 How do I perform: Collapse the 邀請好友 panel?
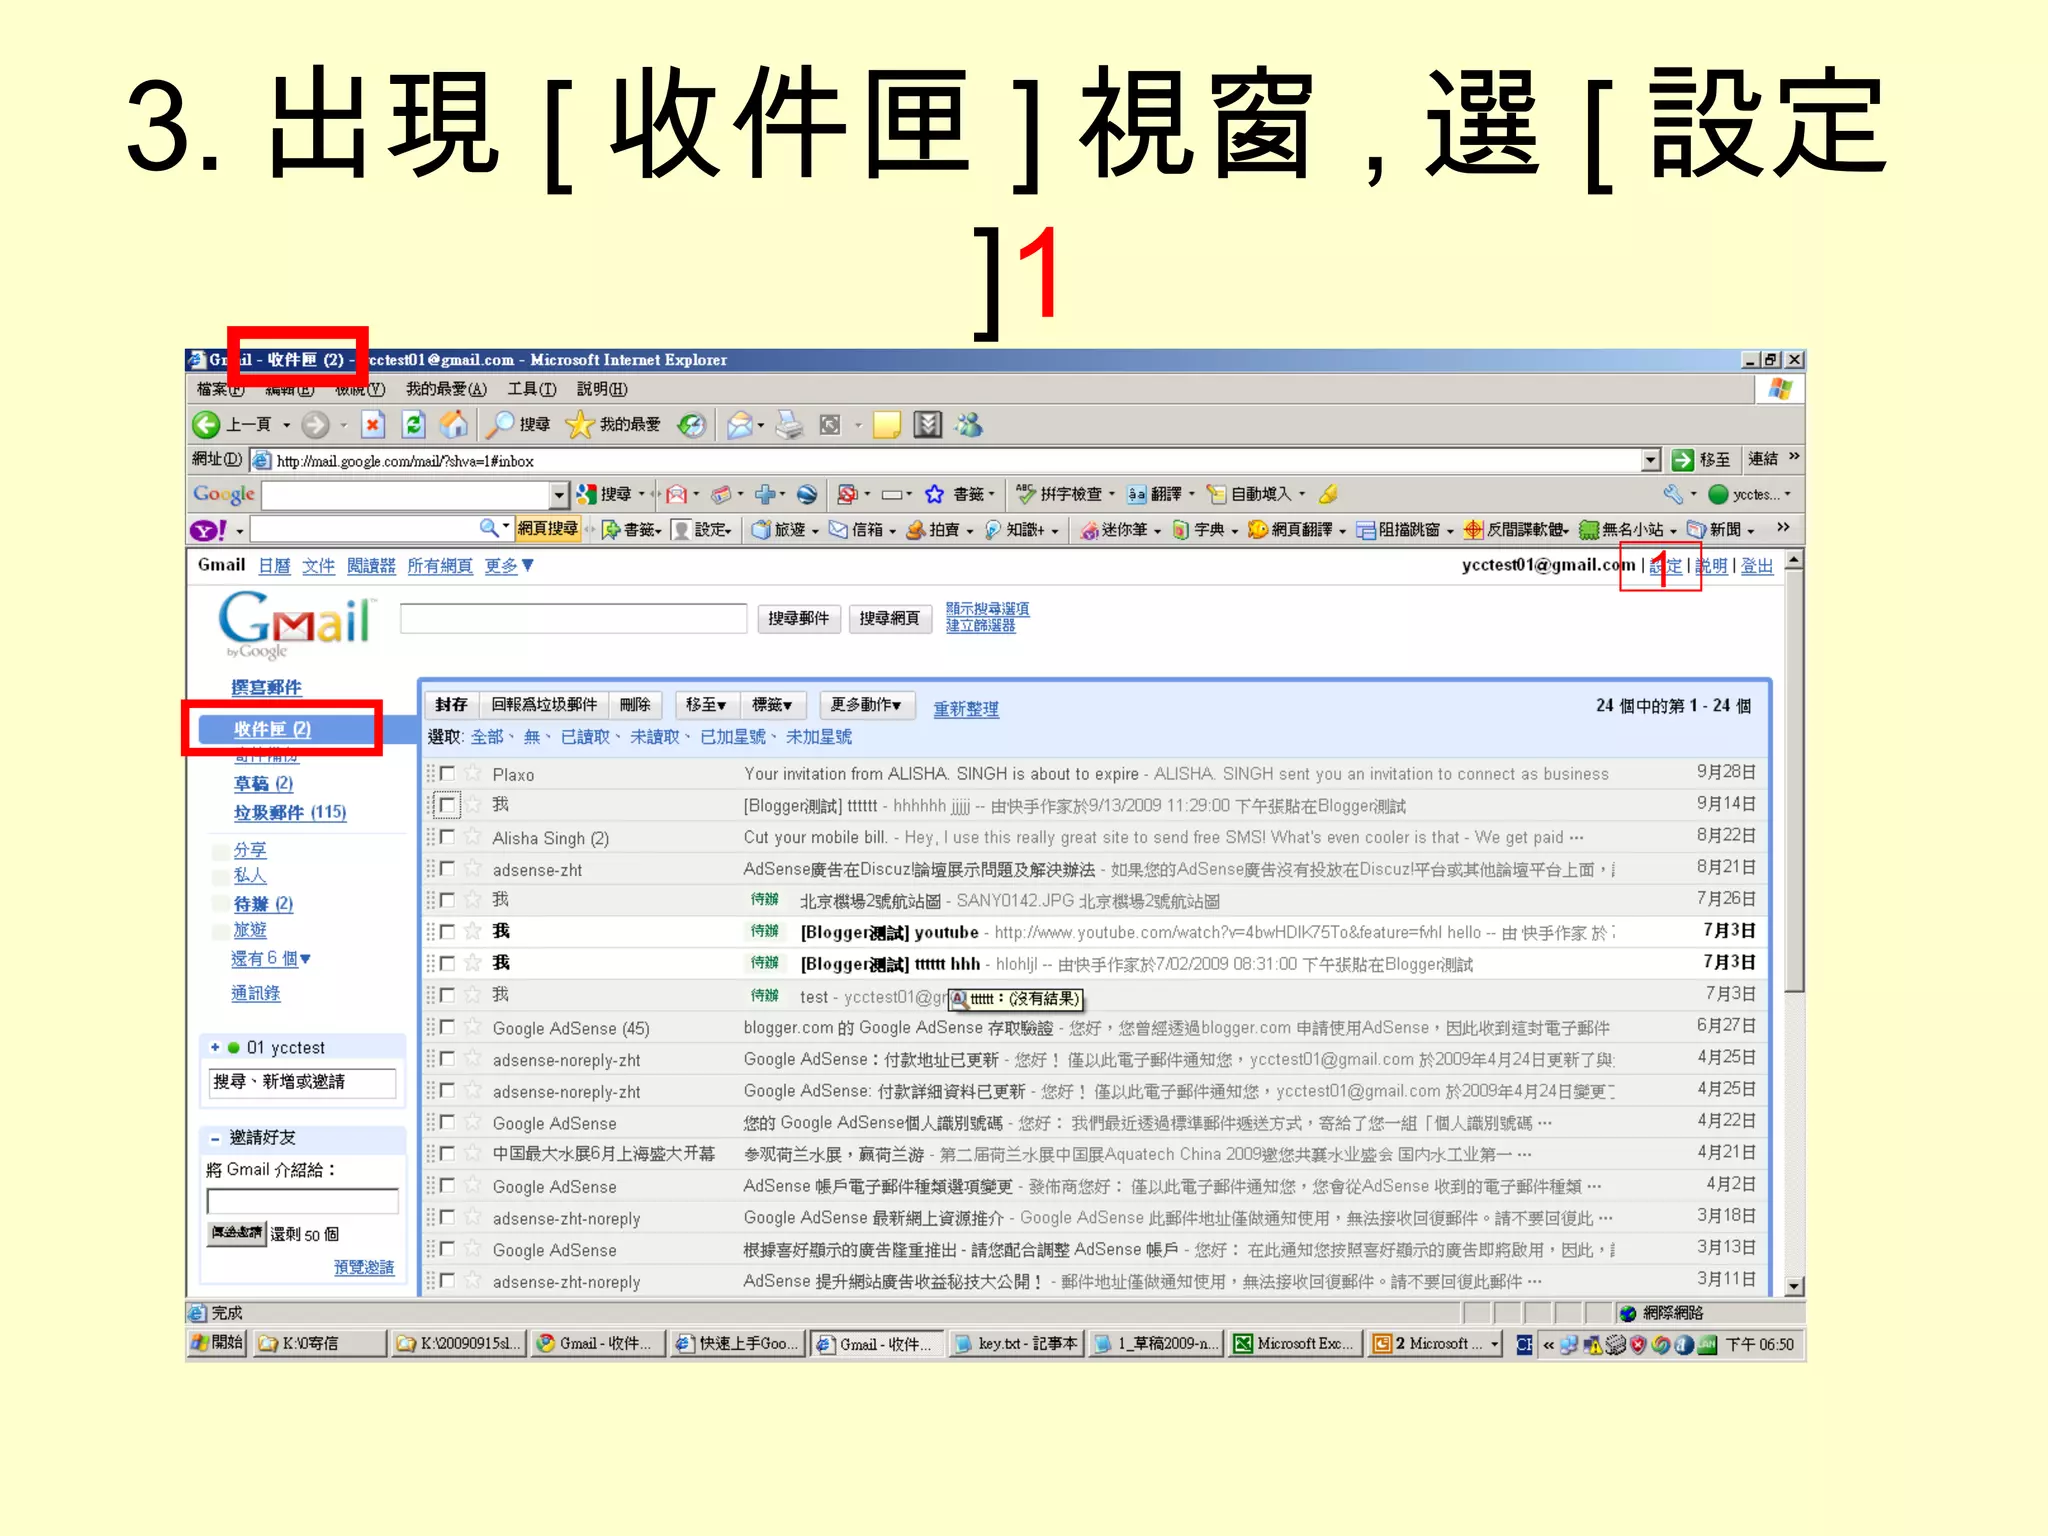click(x=215, y=1138)
